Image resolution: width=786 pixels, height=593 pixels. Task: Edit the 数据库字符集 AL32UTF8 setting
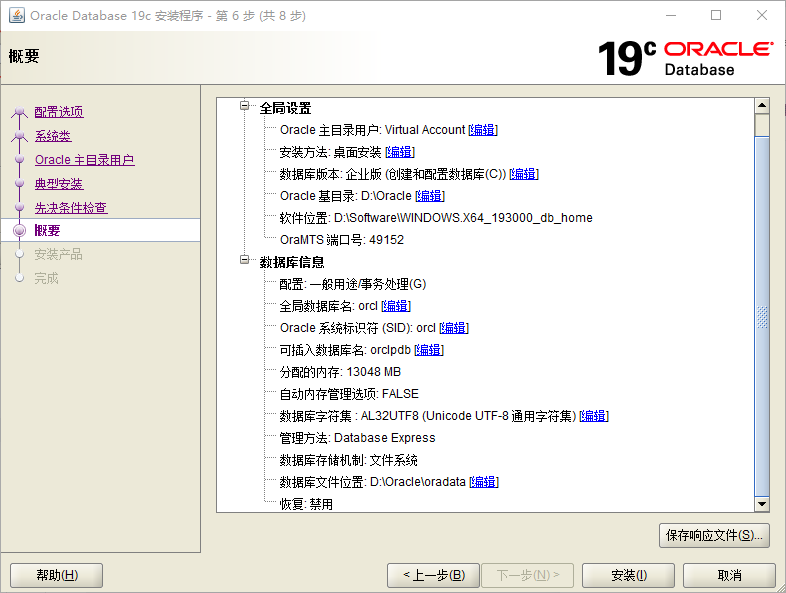[x=594, y=416]
